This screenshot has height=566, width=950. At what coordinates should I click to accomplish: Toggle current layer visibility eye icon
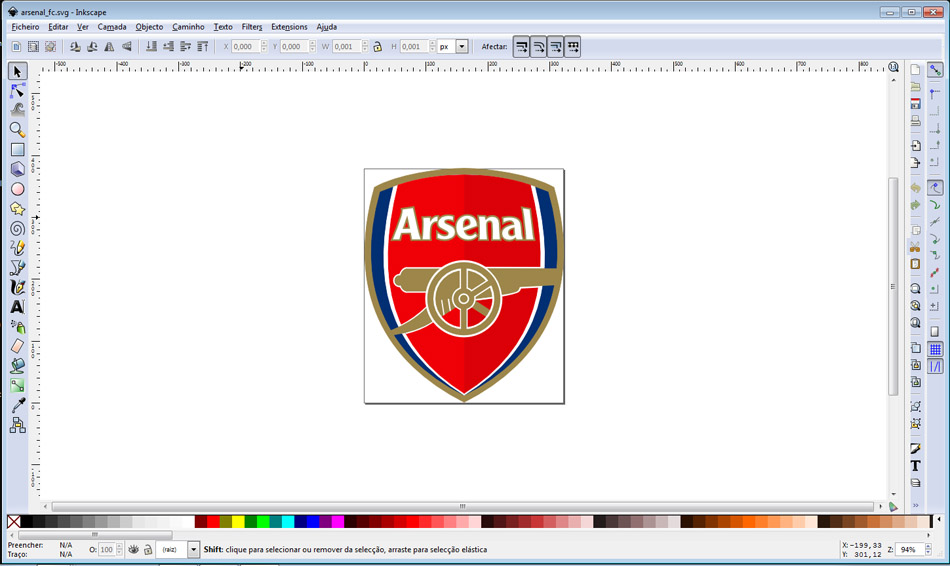point(133,550)
